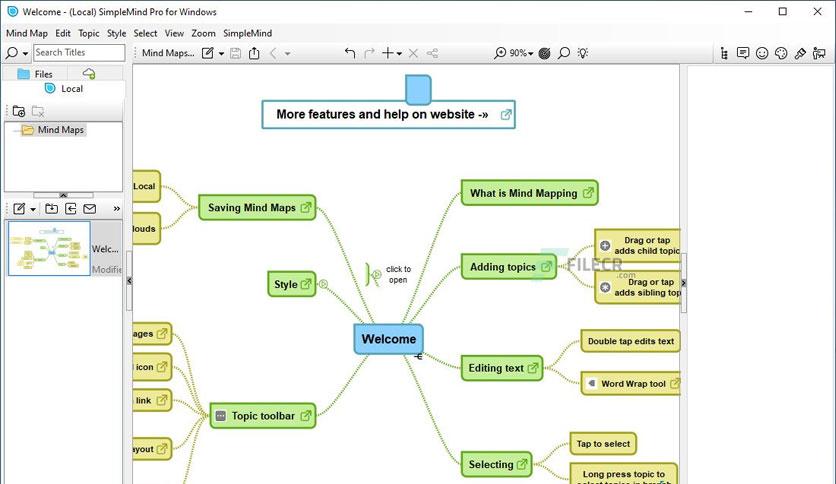The width and height of the screenshot is (836, 484).
Task: Open the Topic menu
Action: coord(89,33)
